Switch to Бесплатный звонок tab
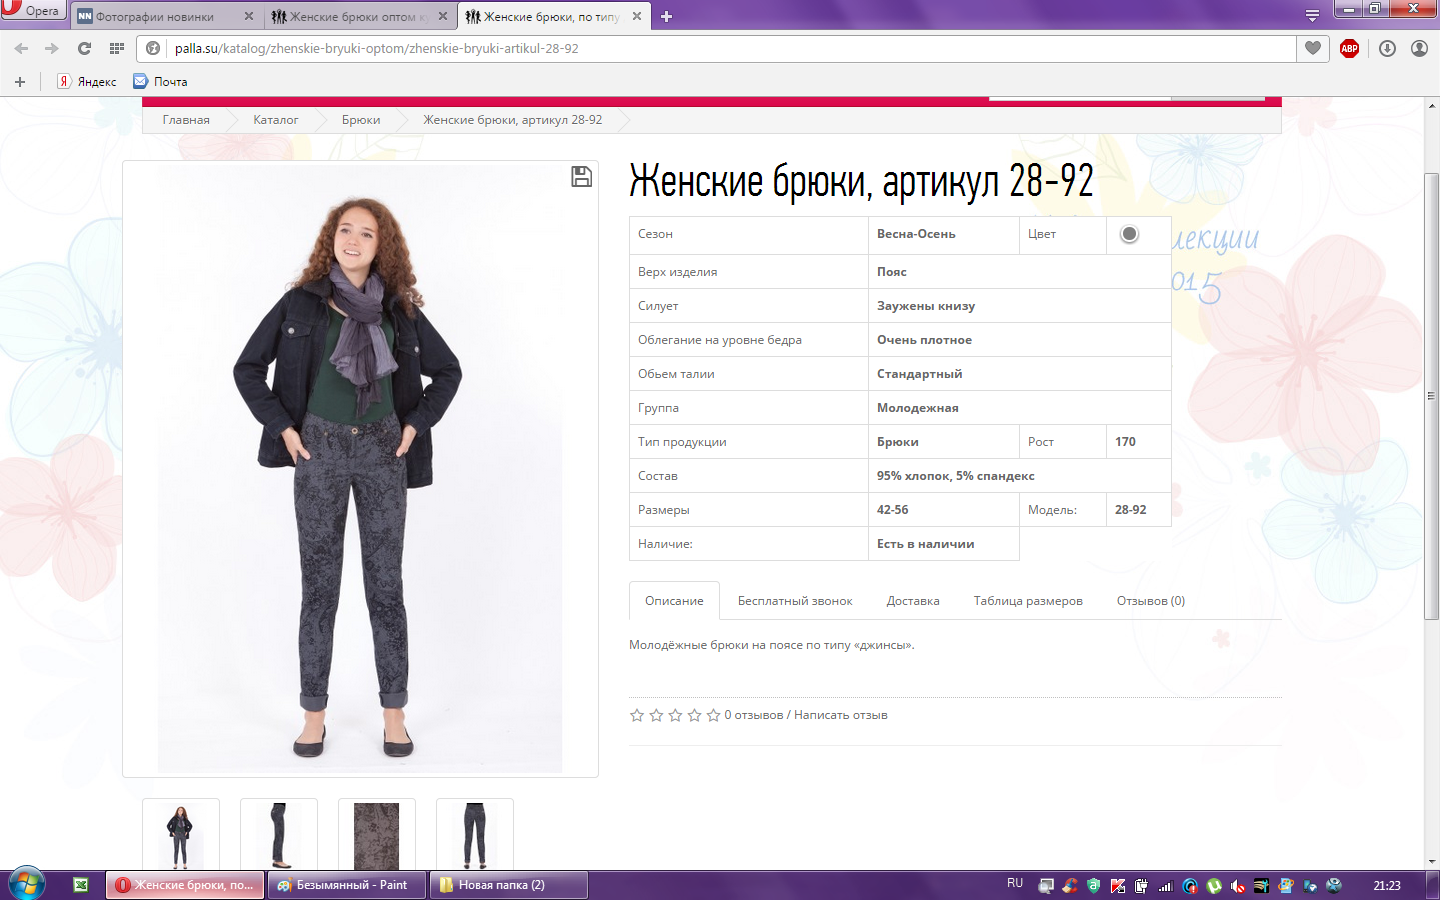 point(794,601)
